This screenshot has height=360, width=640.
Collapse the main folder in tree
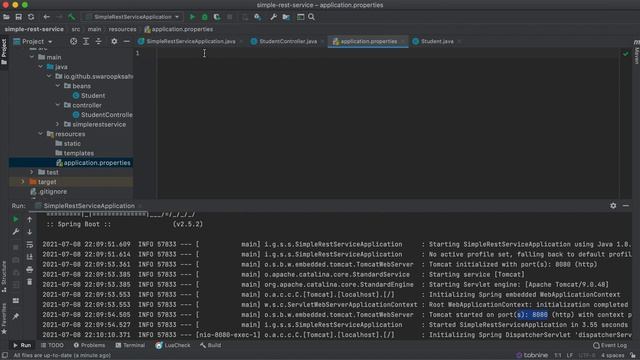pyautogui.click(x=32, y=57)
